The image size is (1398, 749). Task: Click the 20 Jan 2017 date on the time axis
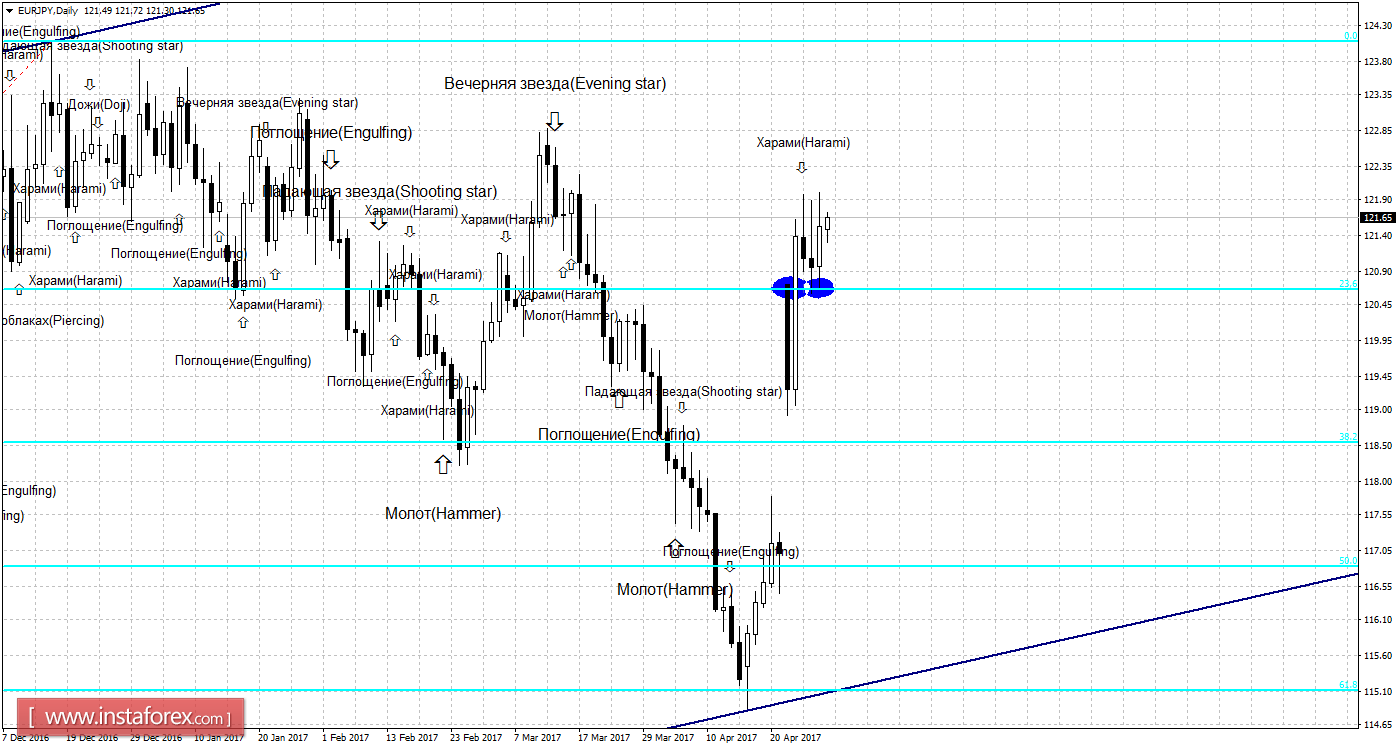pos(283,739)
